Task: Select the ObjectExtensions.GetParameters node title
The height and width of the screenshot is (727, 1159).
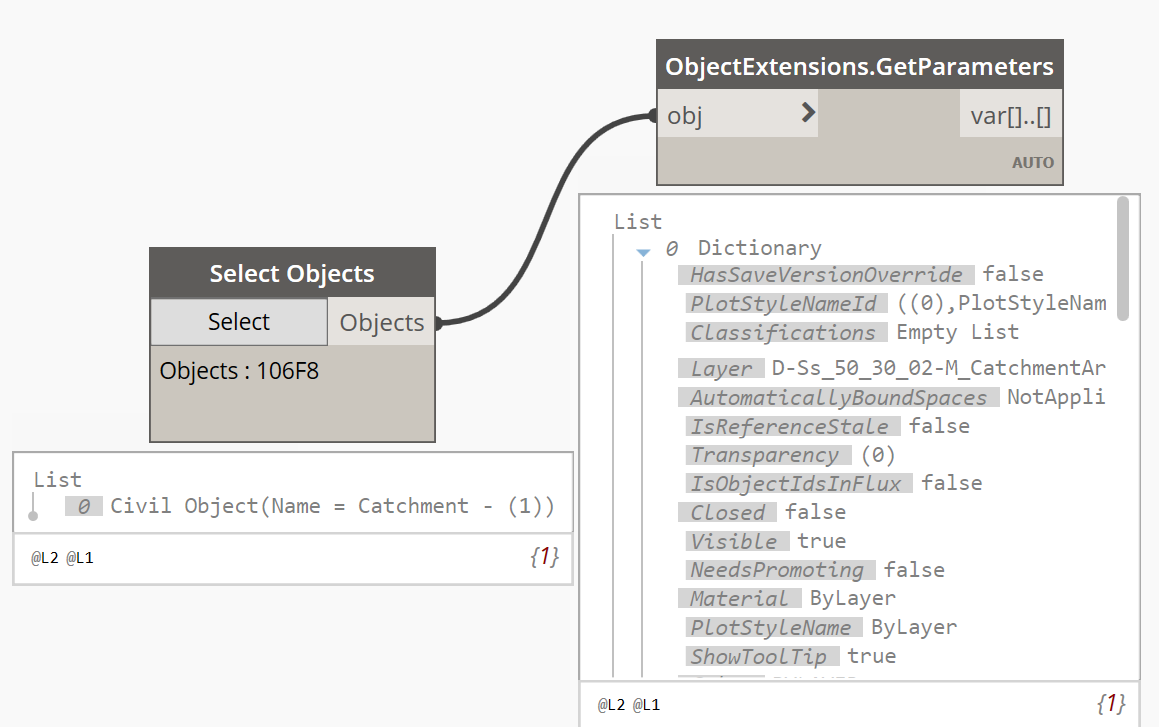Action: pos(860,66)
